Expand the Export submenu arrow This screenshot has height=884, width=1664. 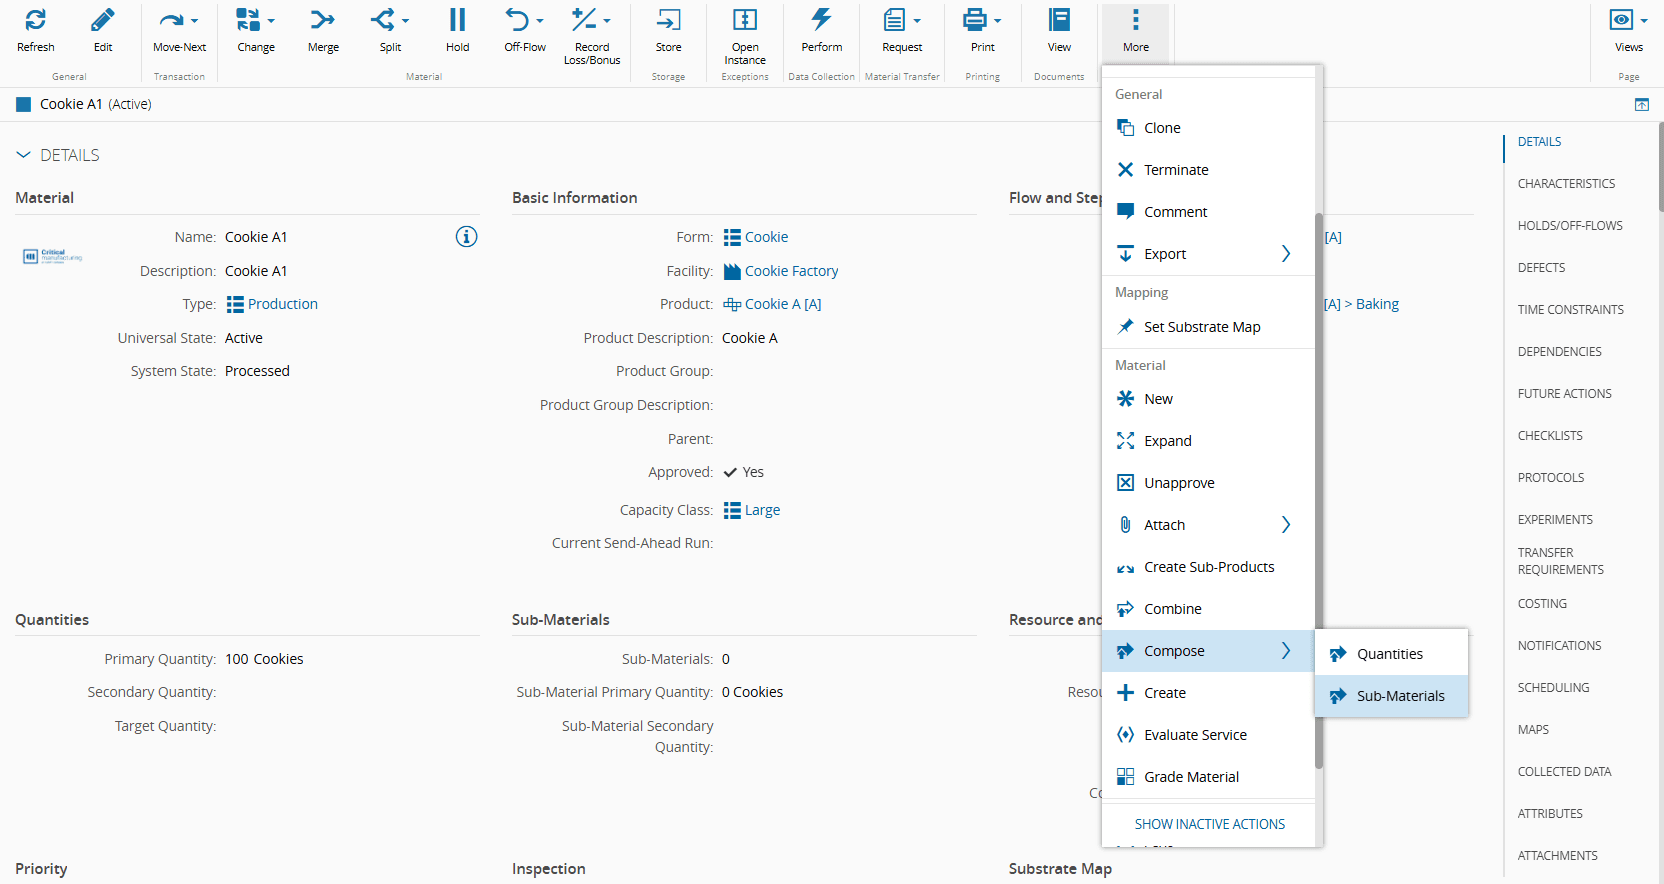point(1286,254)
